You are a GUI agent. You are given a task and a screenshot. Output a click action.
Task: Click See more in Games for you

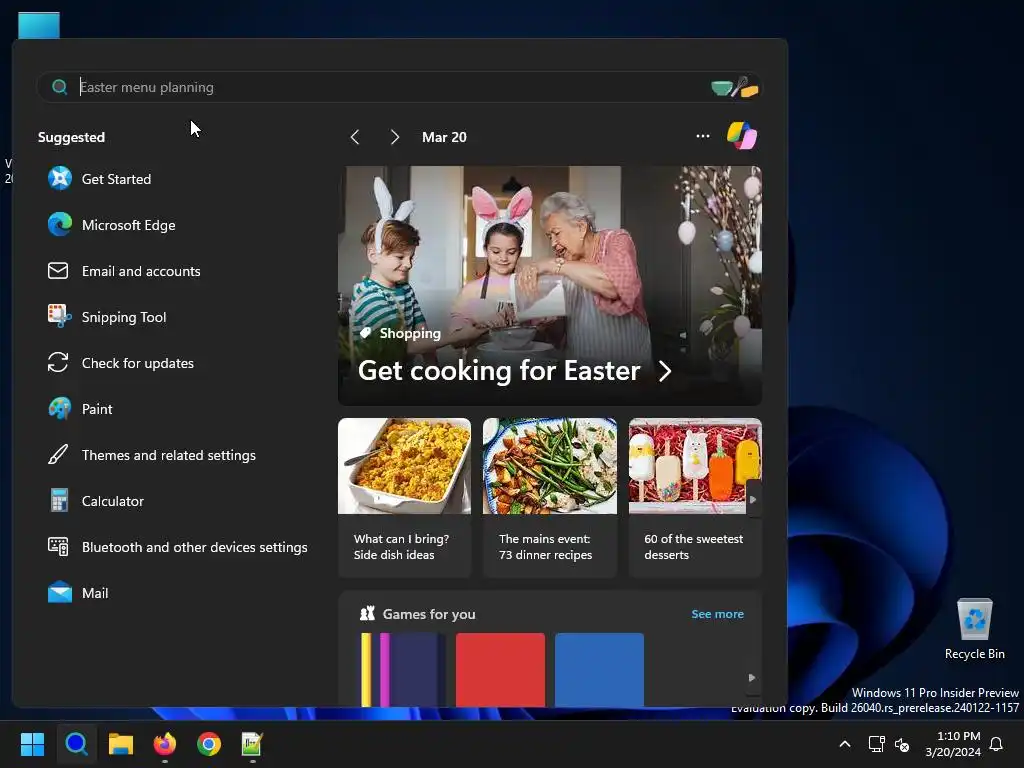pos(717,614)
